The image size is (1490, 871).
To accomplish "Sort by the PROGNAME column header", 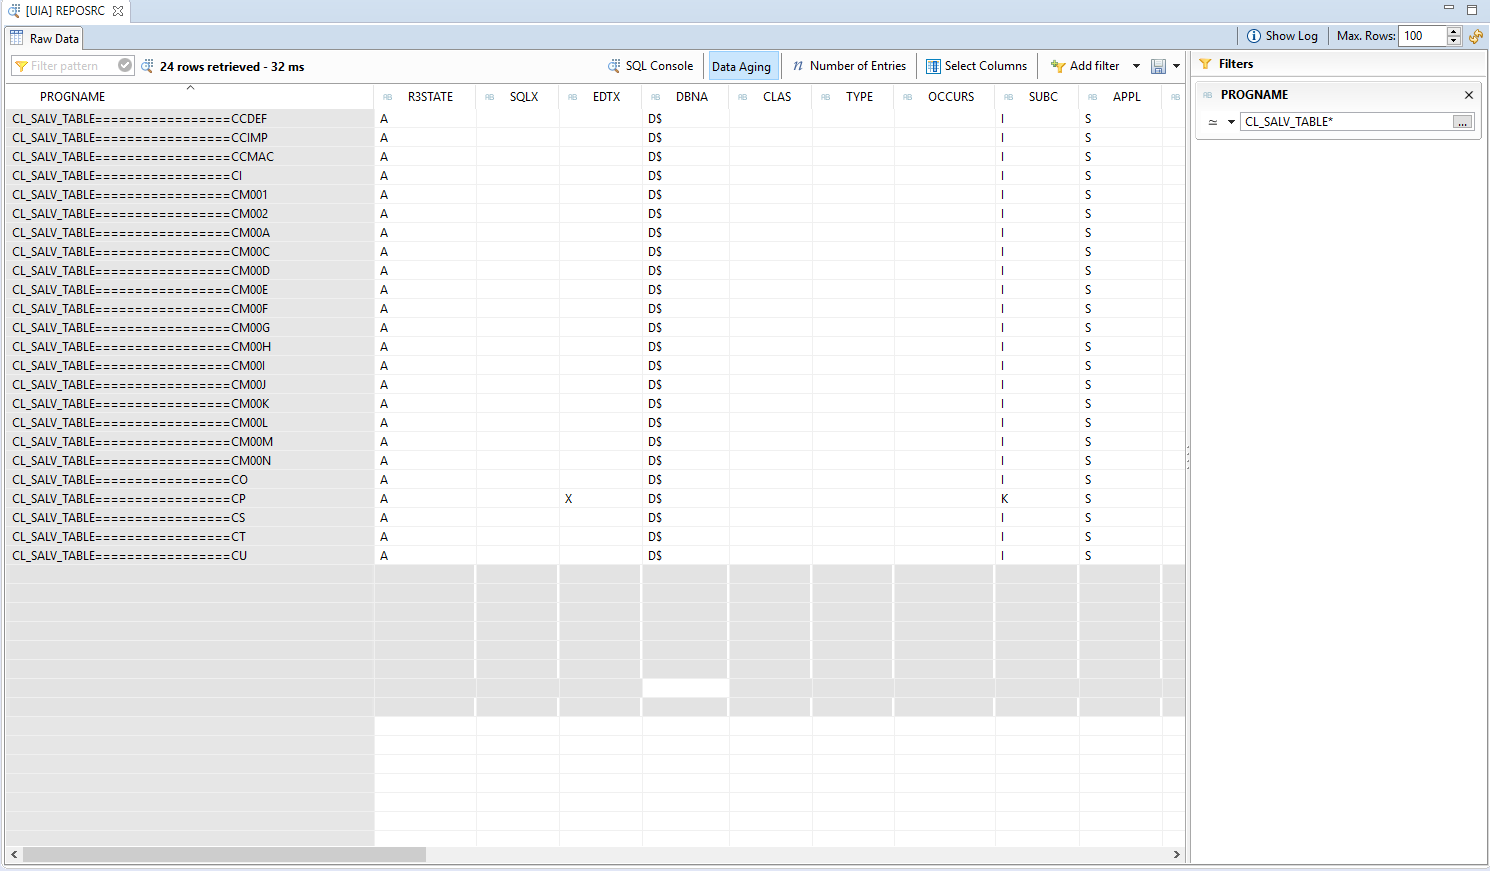I will click(72, 97).
